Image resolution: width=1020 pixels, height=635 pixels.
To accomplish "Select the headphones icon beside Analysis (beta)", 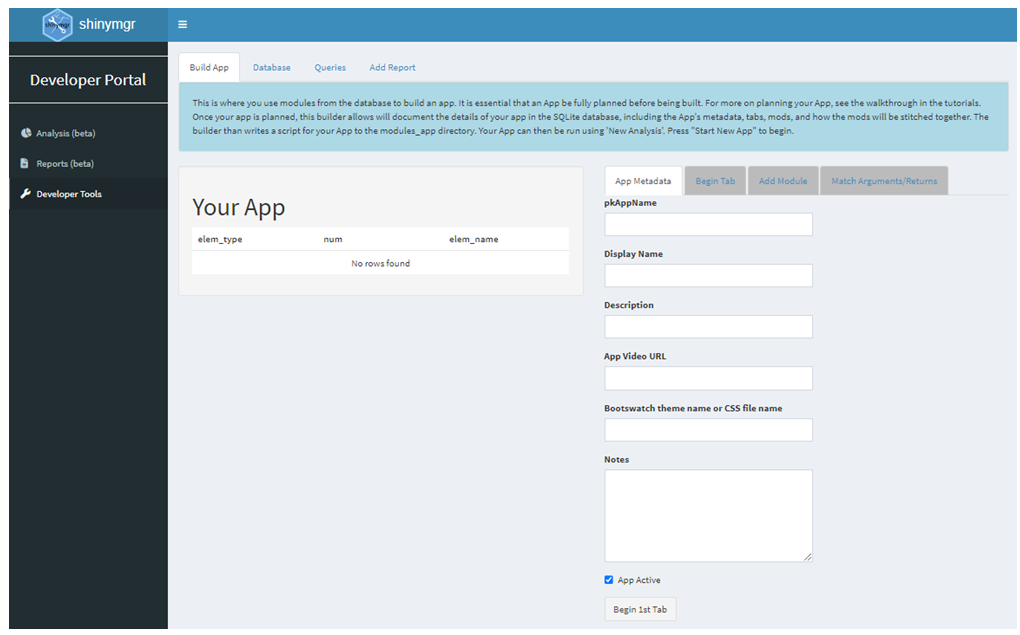I will [x=24, y=132].
